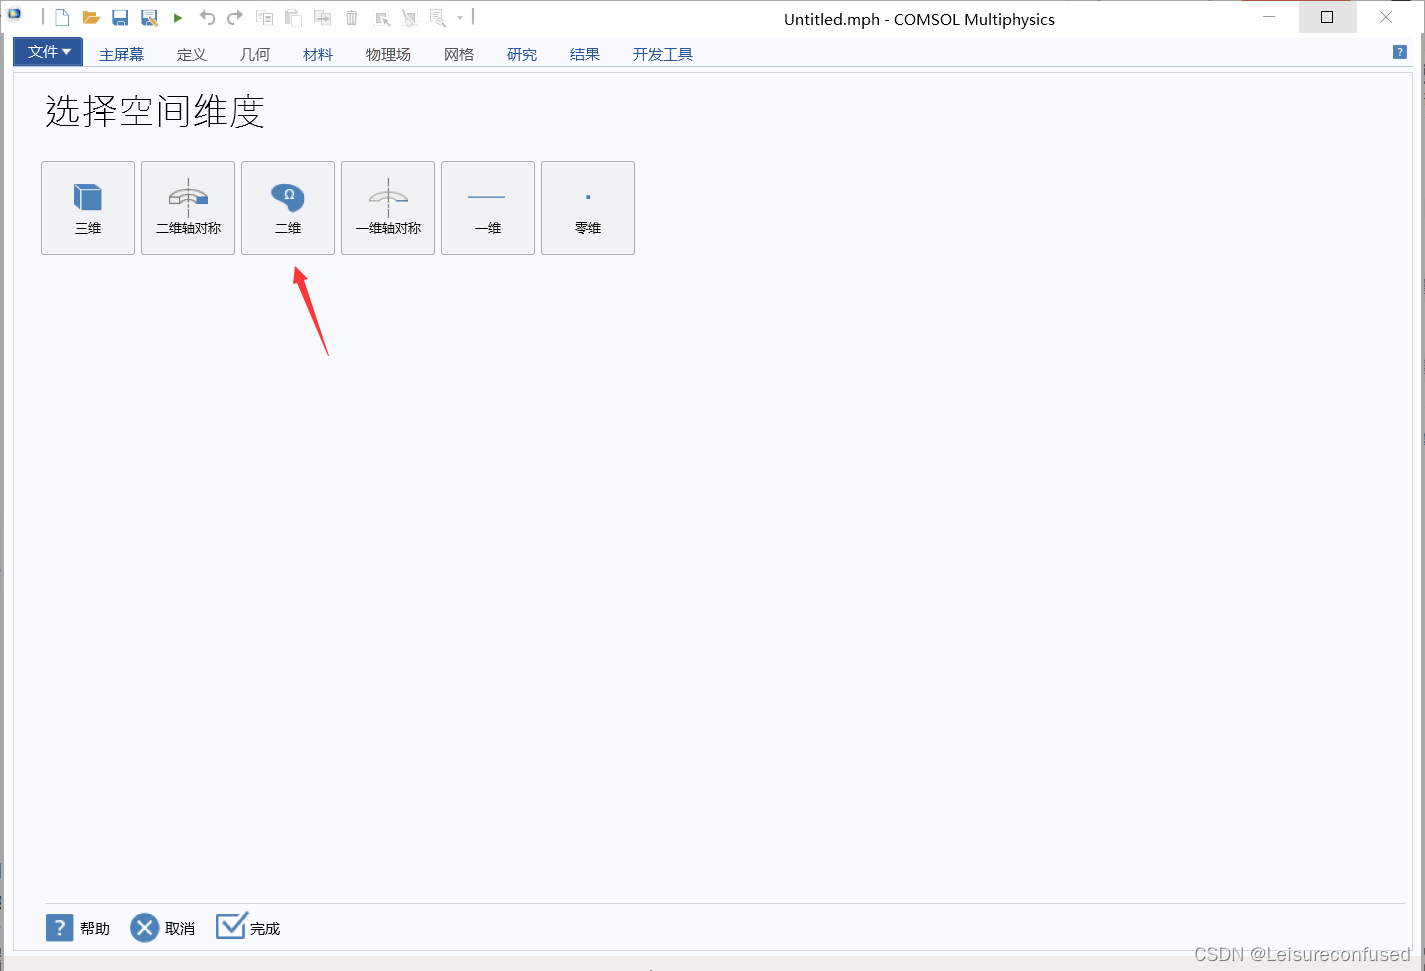The height and width of the screenshot is (971, 1425).
Task: Click the Select All icon in quick toolbar
Action: [382, 18]
